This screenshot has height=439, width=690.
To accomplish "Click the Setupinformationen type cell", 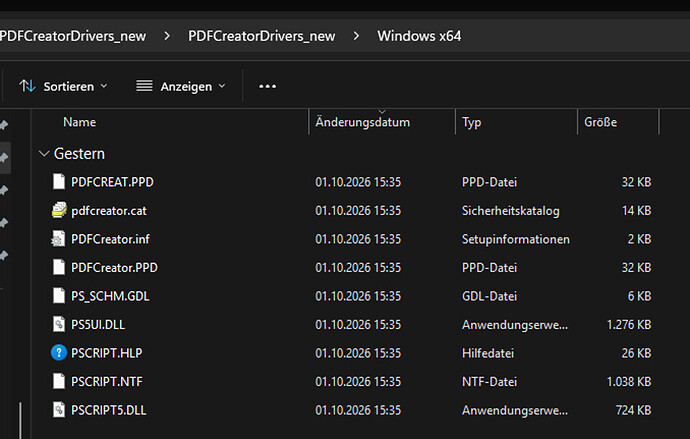I will [x=516, y=239].
